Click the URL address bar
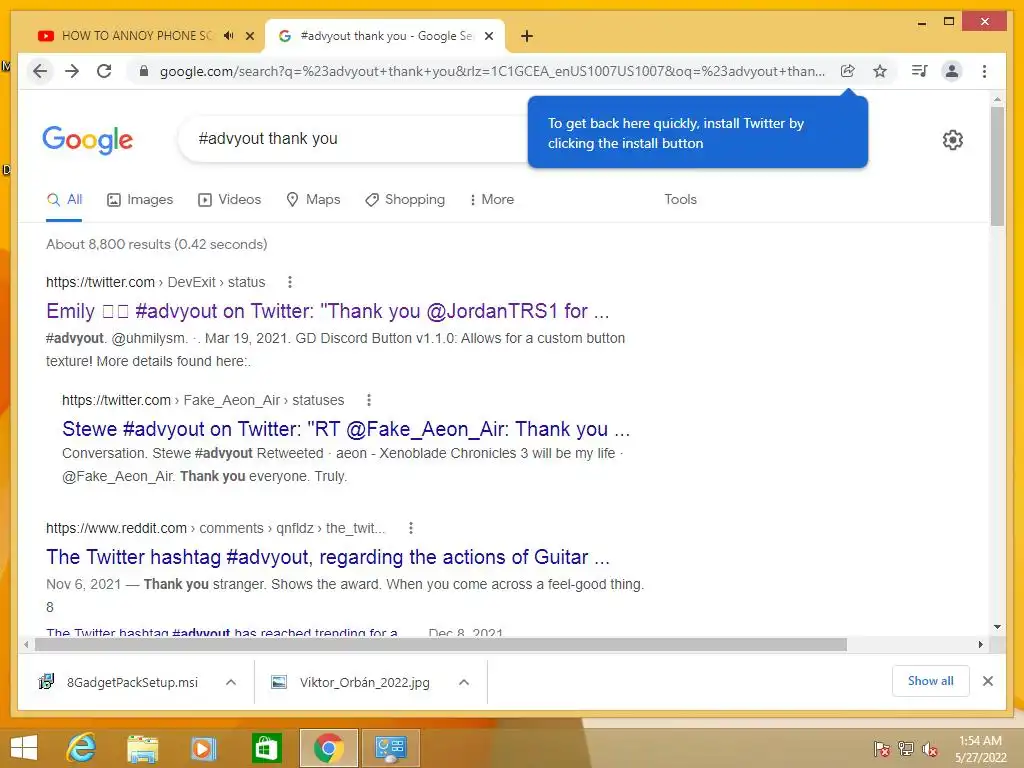Viewport: 1024px width, 768px height. coord(492,71)
